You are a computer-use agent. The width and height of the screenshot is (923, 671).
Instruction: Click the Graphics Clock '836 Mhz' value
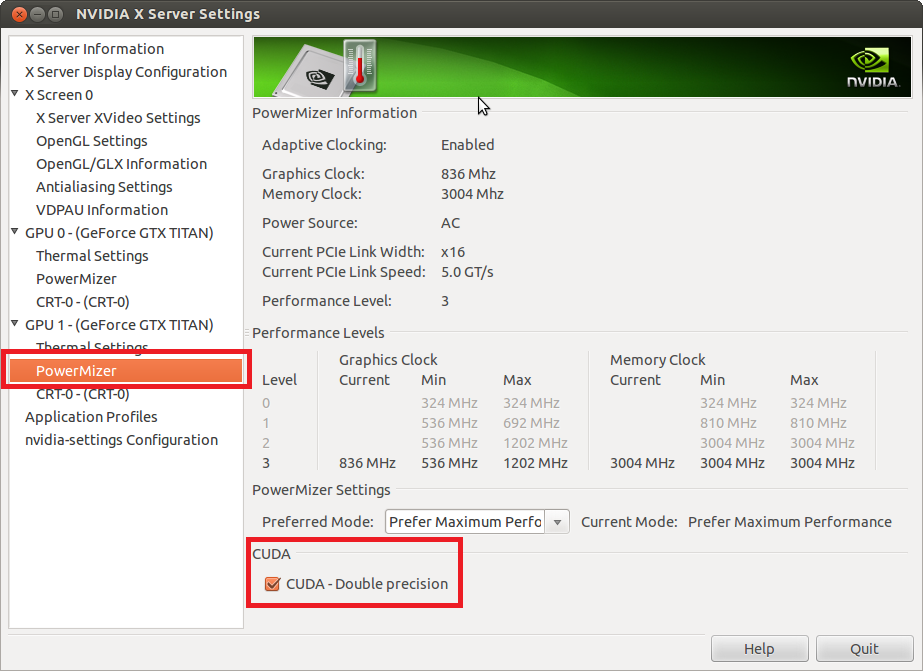point(468,174)
